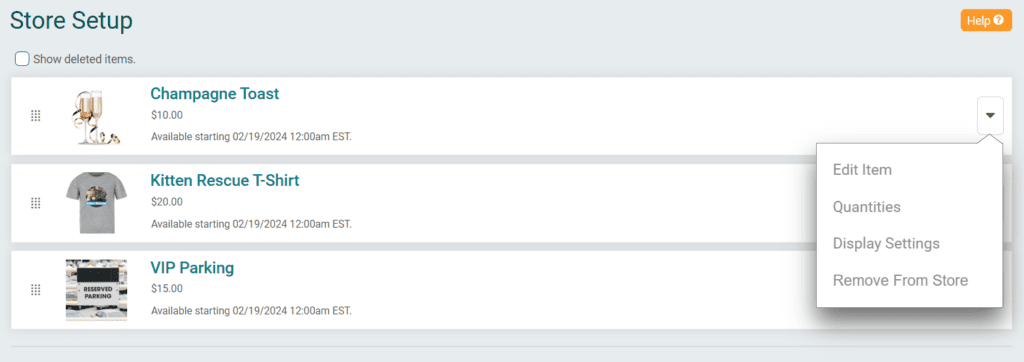
Task: Click the Store Setup page heading
Action: (71, 21)
